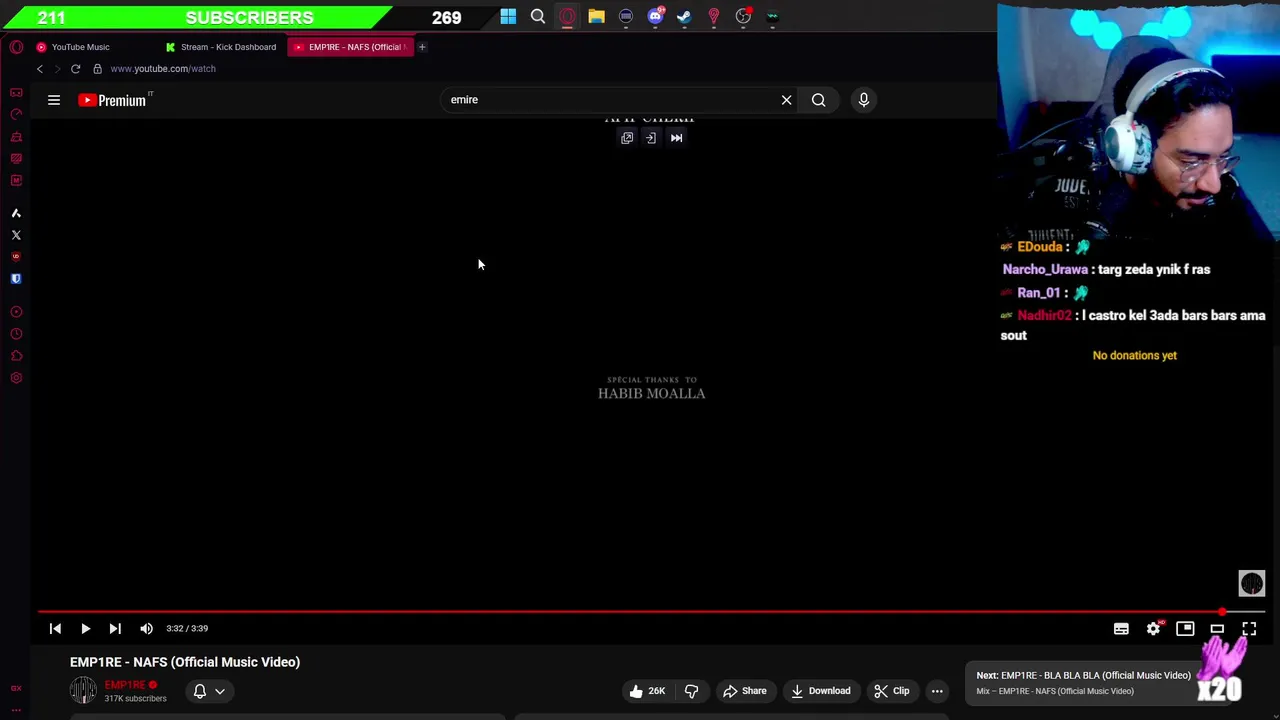Open a new browser tab
Viewport: 1280px width, 720px height.
click(422, 47)
